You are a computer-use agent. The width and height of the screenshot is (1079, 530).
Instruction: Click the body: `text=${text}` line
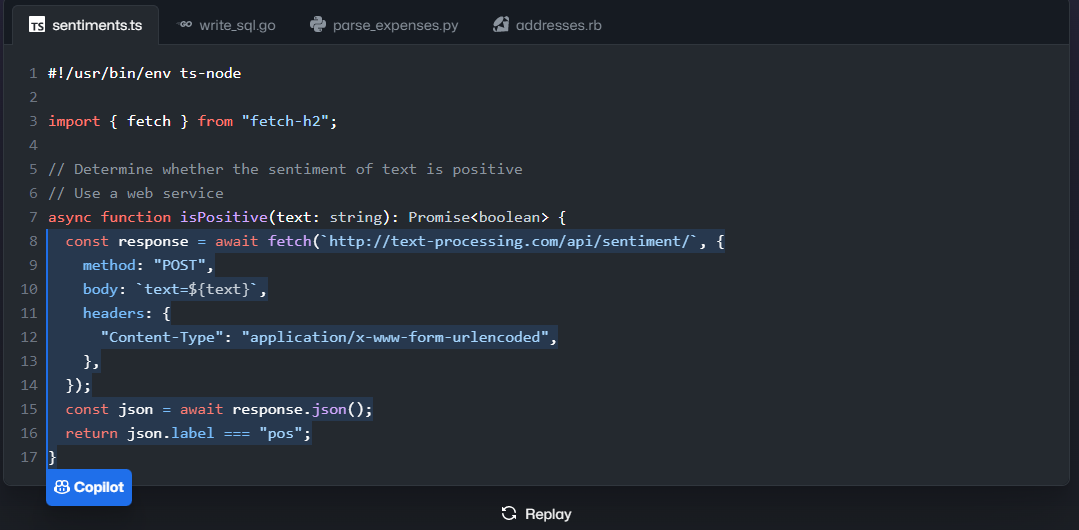(175, 290)
